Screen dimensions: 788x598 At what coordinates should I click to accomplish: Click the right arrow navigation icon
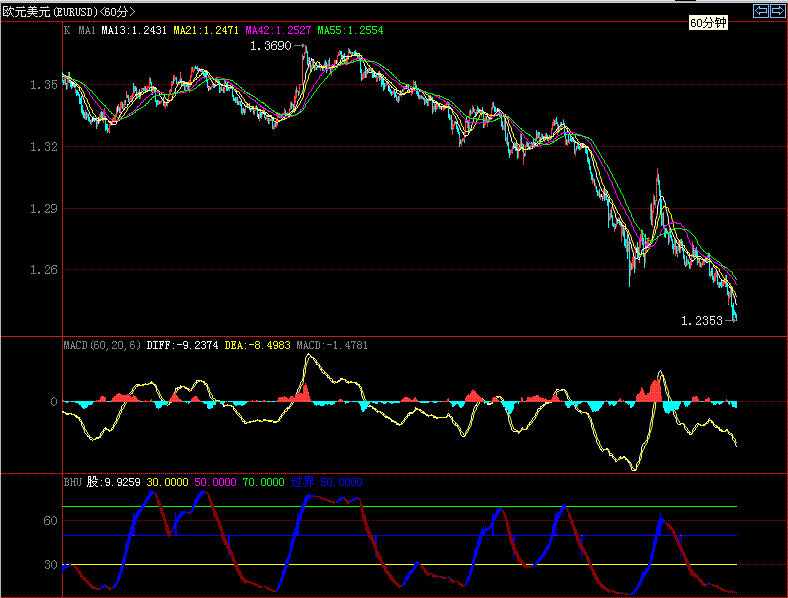[x=777, y=11]
